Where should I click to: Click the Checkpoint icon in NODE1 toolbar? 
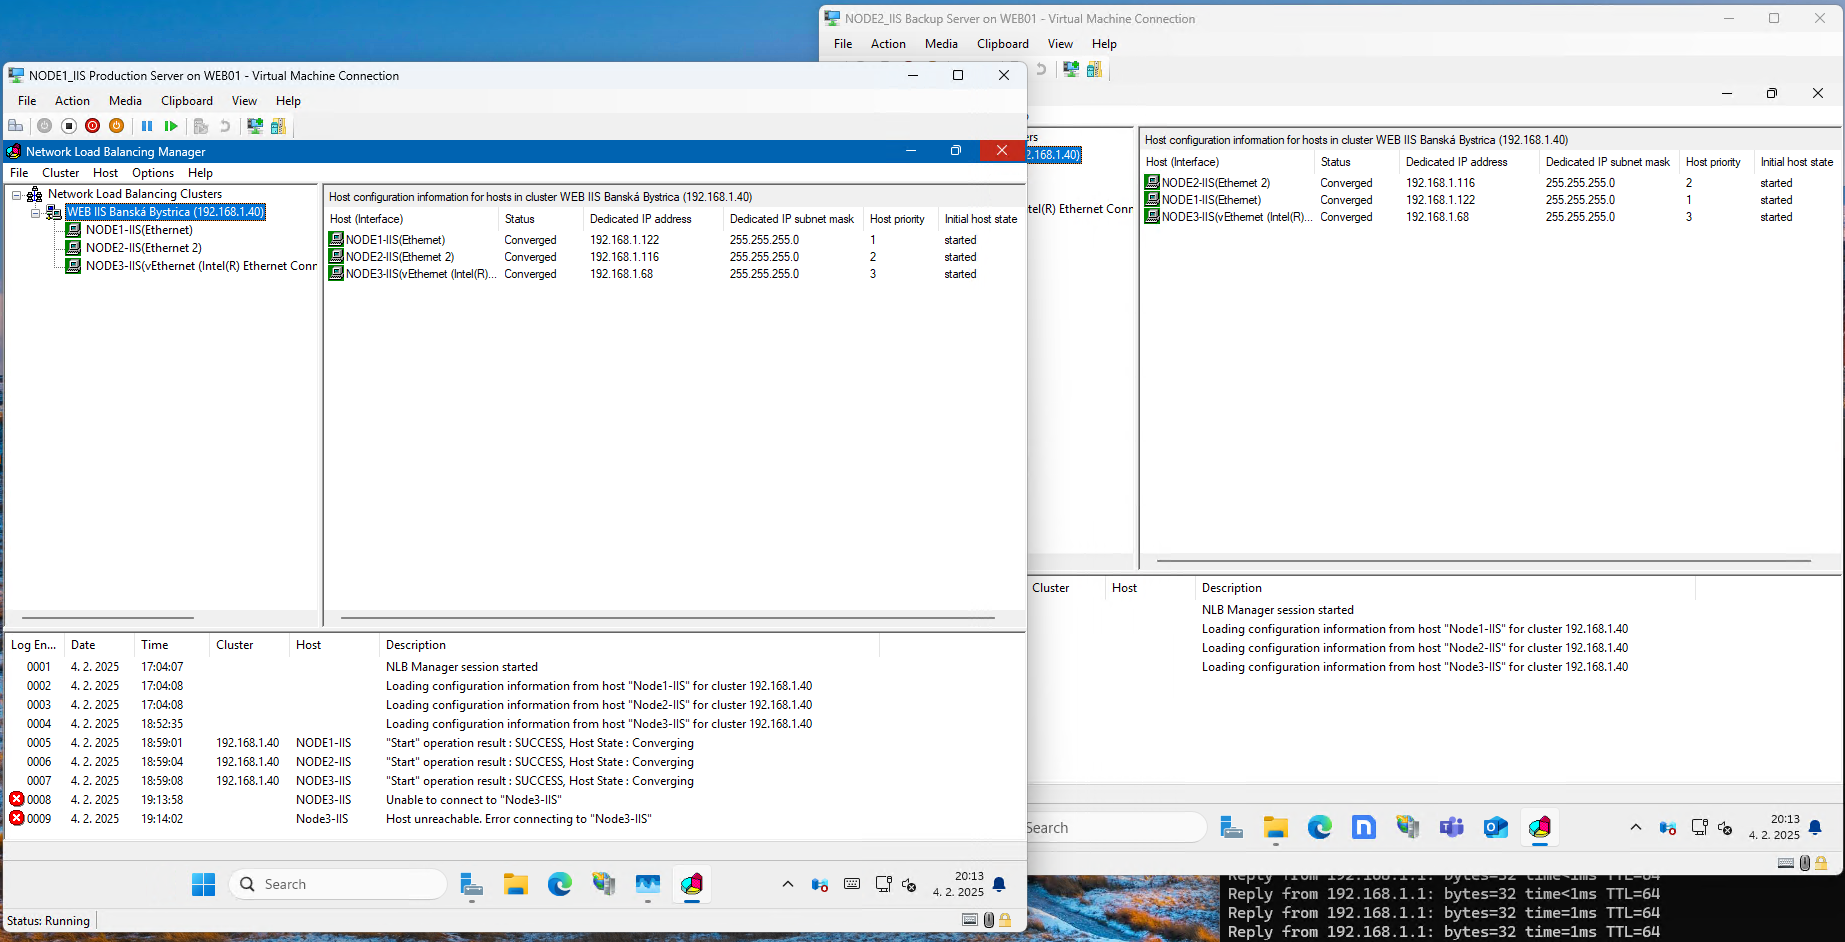point(201,126)
